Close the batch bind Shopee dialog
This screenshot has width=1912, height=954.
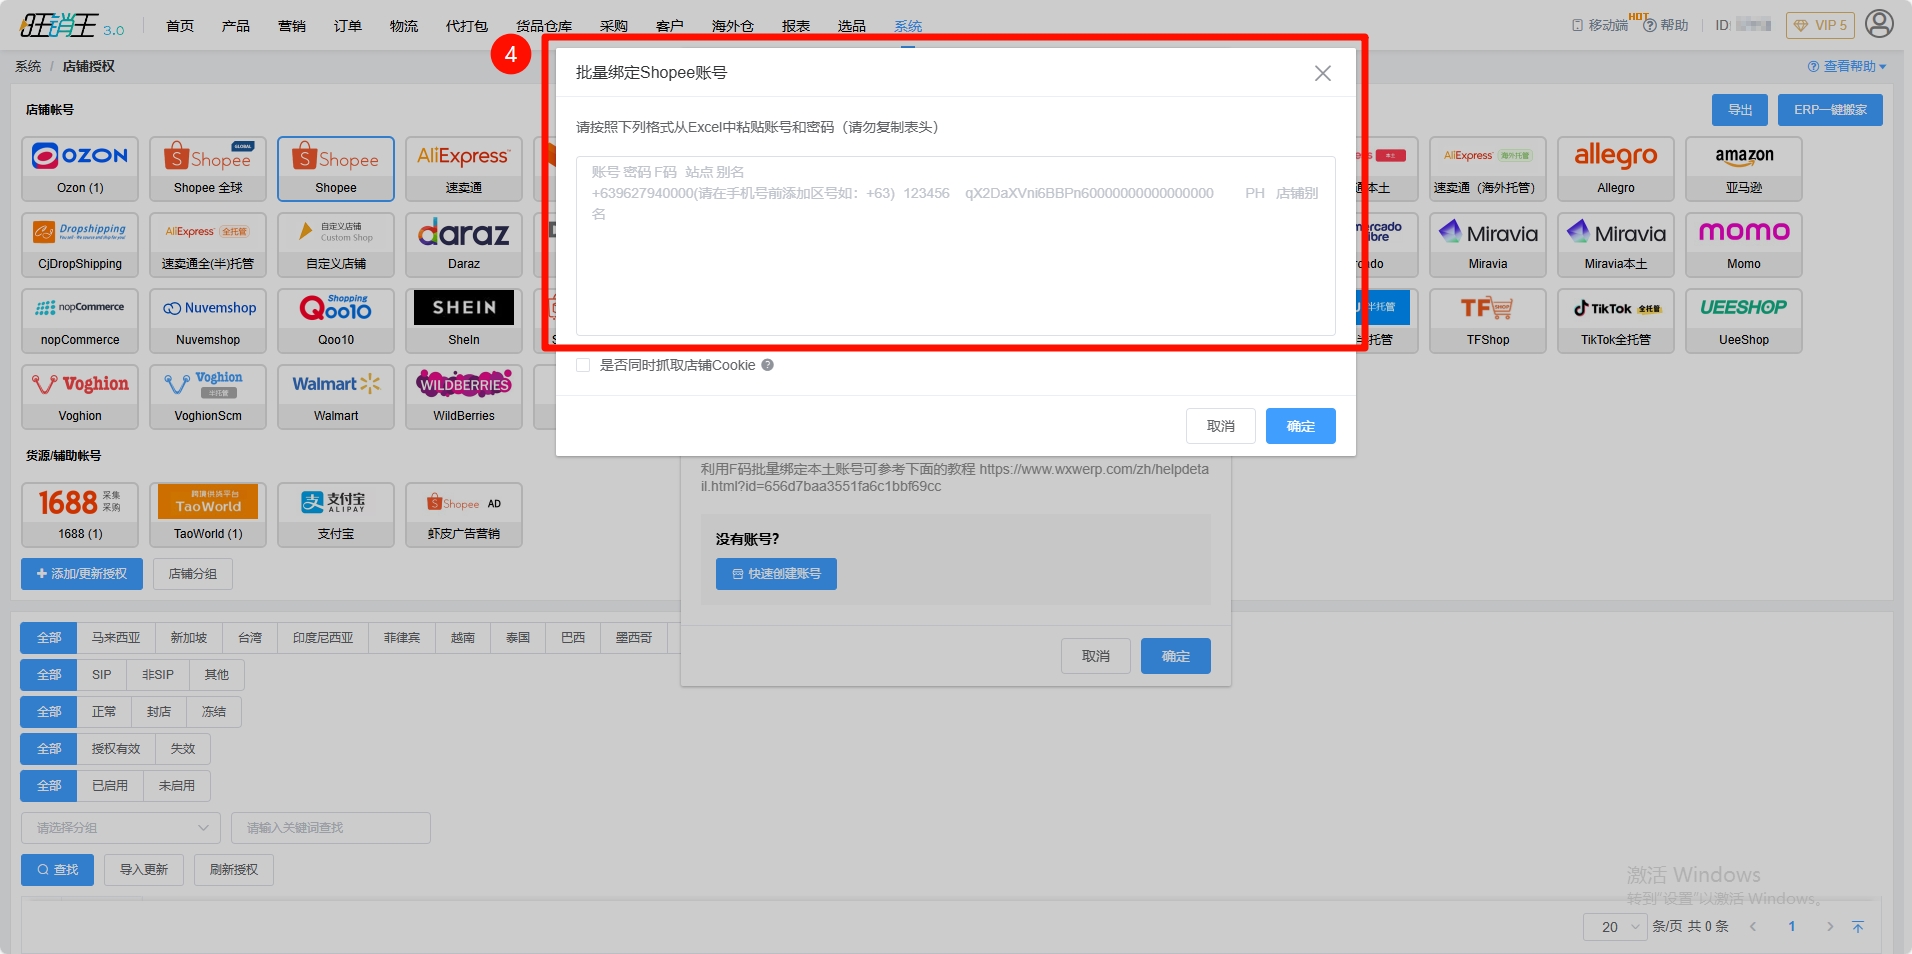click(1322, 73)
